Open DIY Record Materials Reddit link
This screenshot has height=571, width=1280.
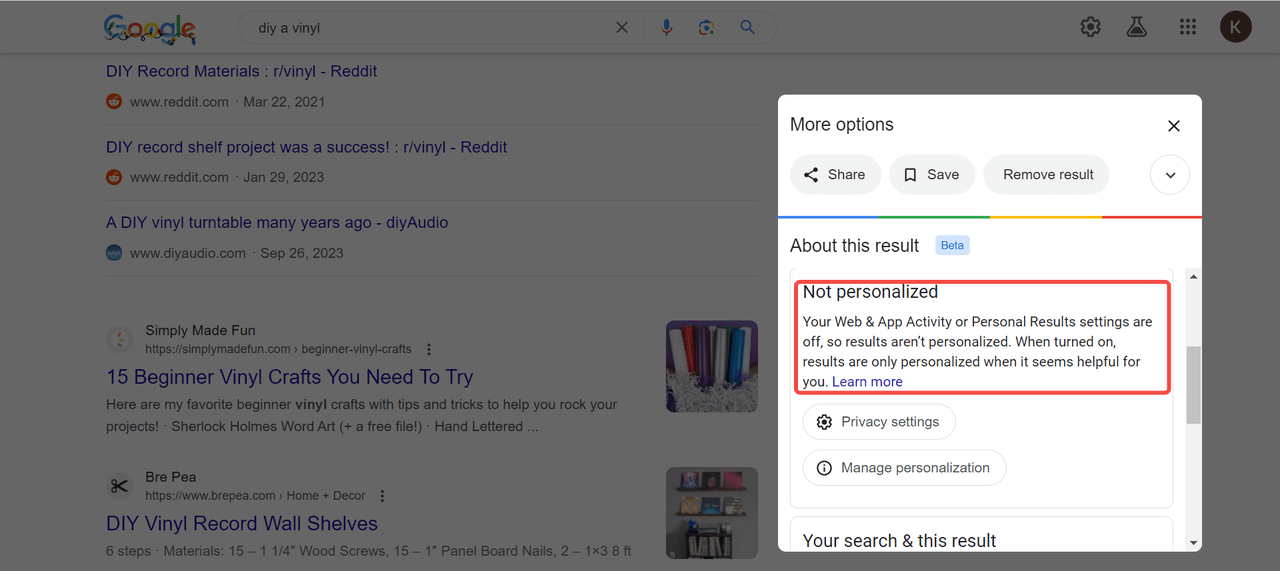coord(241,71)
